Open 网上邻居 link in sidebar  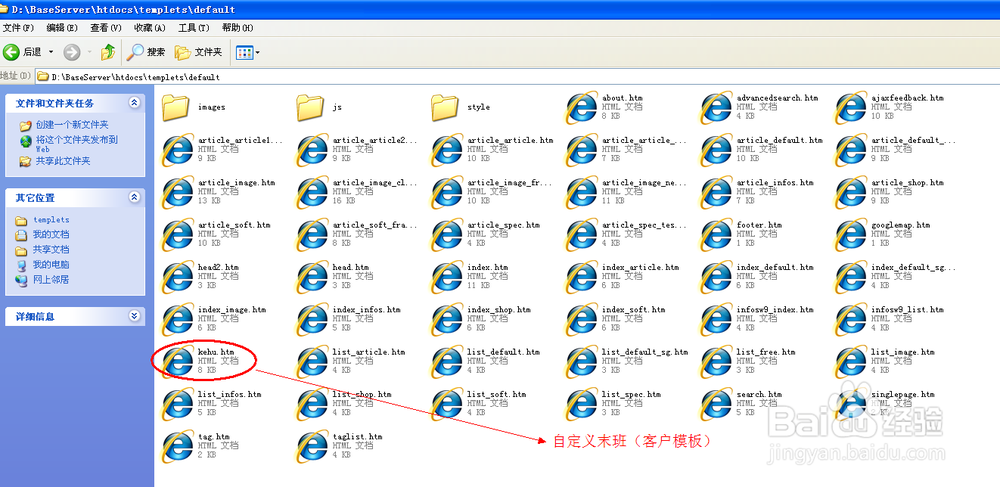click(51, 279)
